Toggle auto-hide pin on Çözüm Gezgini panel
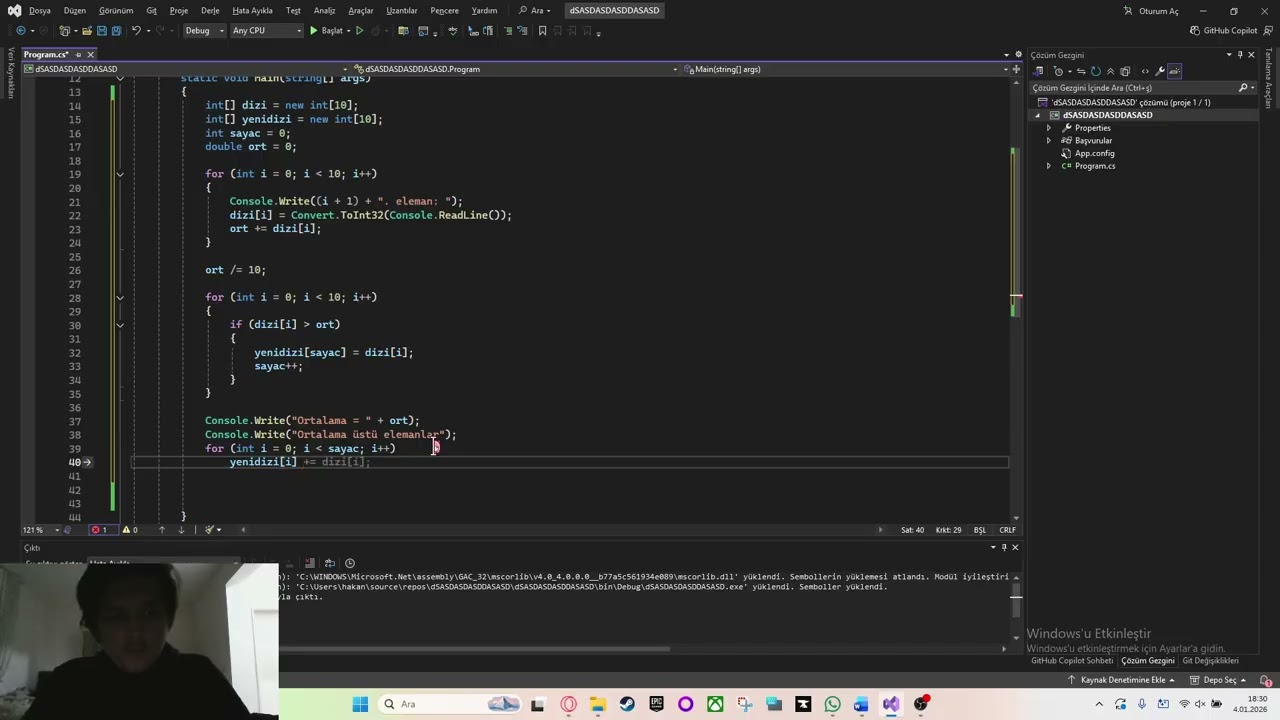1280x720 pixels. point(1240,55)
